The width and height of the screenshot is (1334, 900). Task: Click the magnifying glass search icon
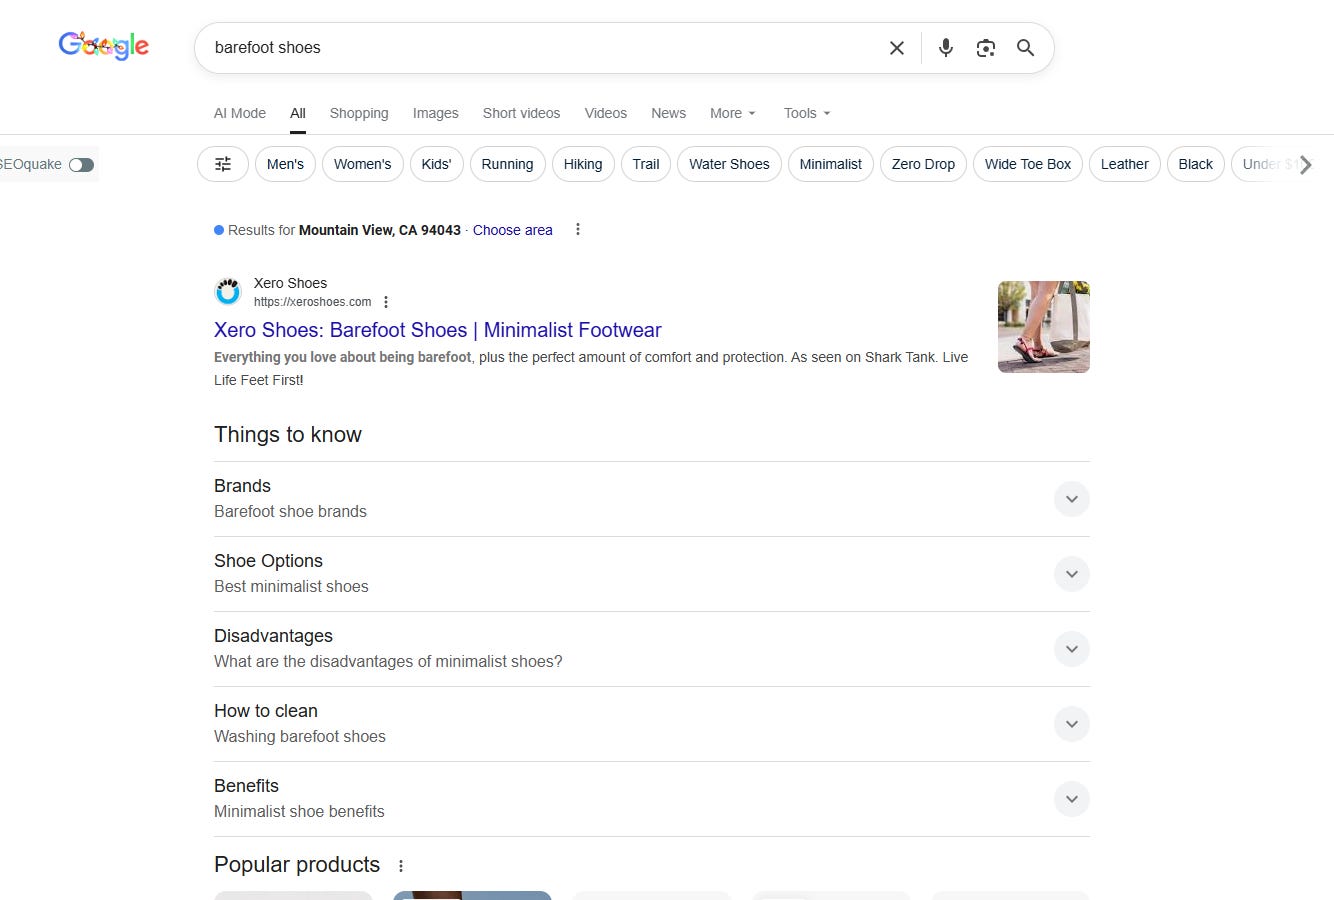coord(1026,48)
